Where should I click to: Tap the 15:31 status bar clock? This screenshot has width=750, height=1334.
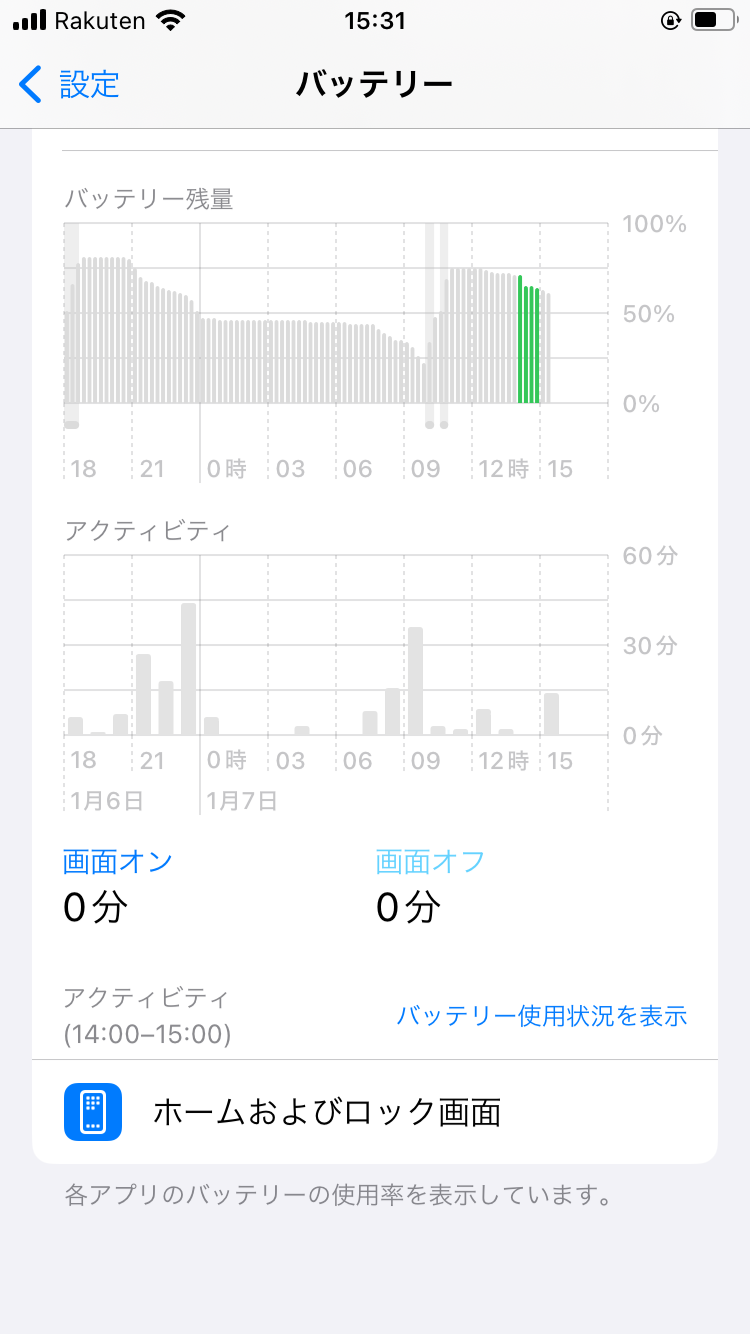[375, 20]
